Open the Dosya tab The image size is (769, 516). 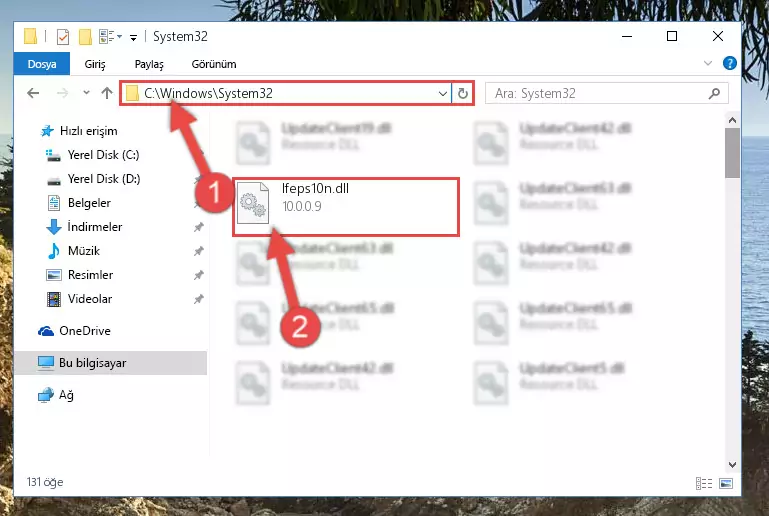click(x=42, y=64)
